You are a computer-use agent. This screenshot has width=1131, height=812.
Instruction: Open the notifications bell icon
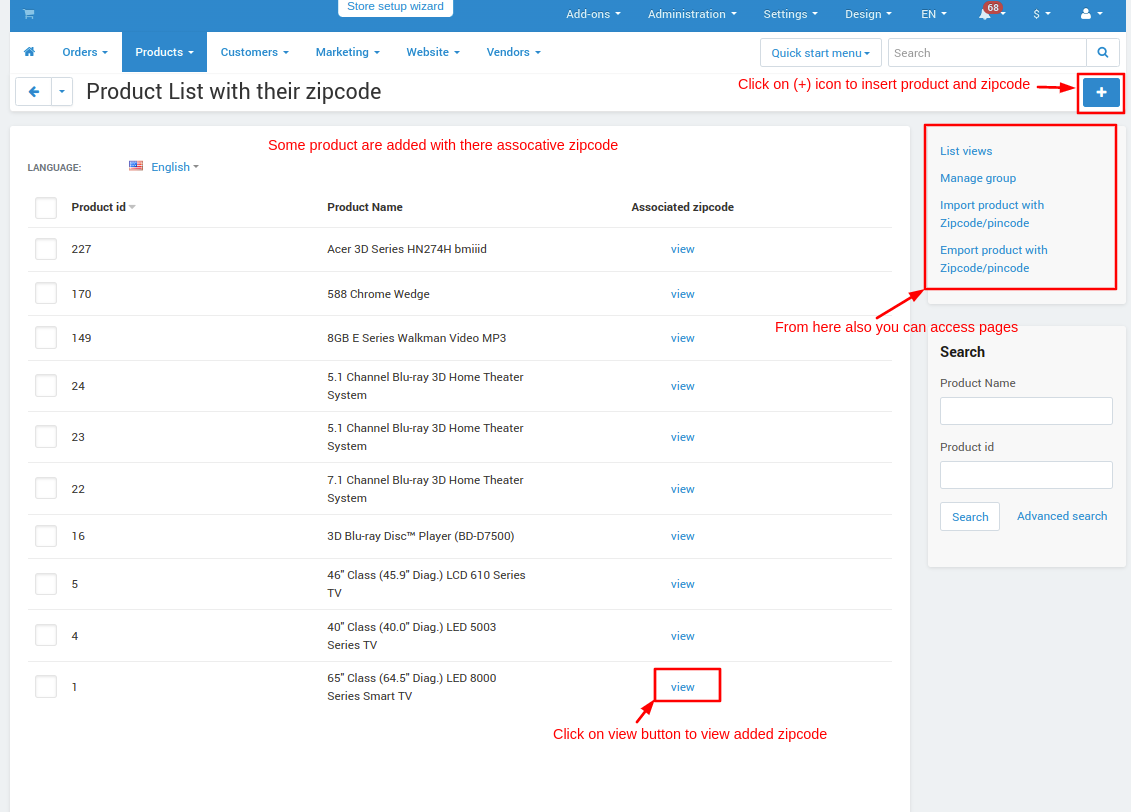985,14
